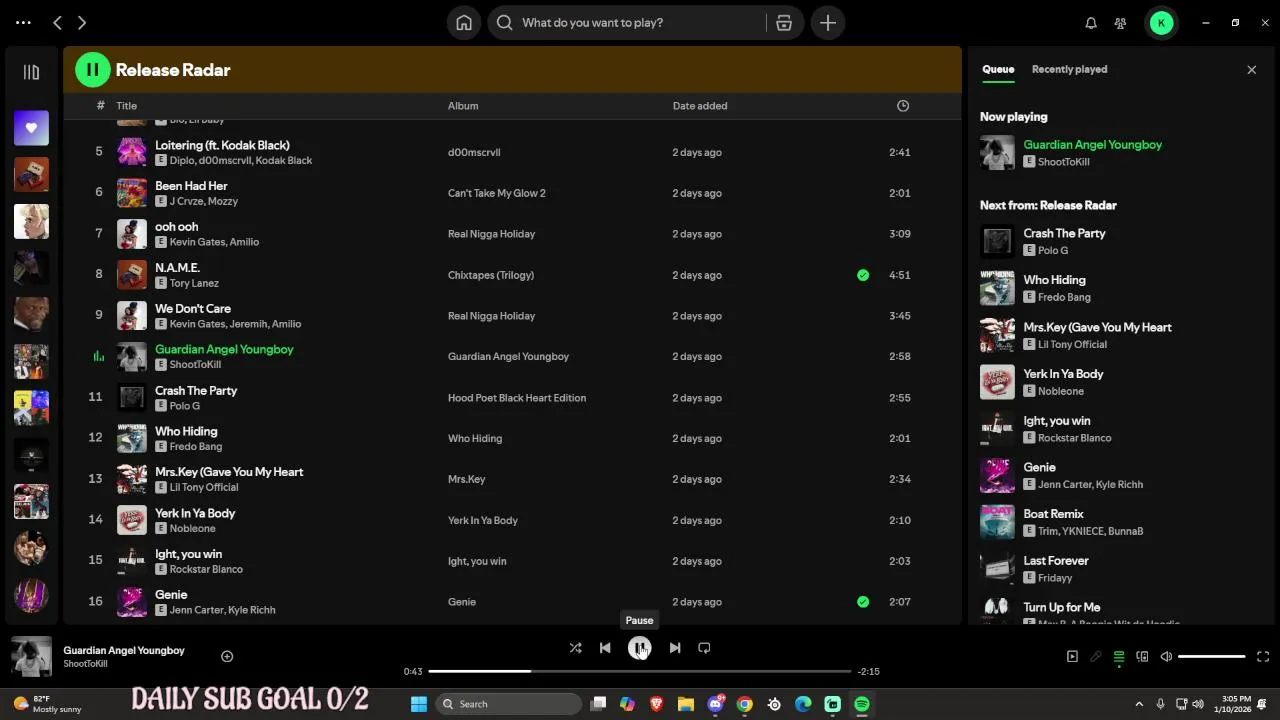Open Now Playing view icon
Screen dimensions: 1280x720
(1072, 657)
